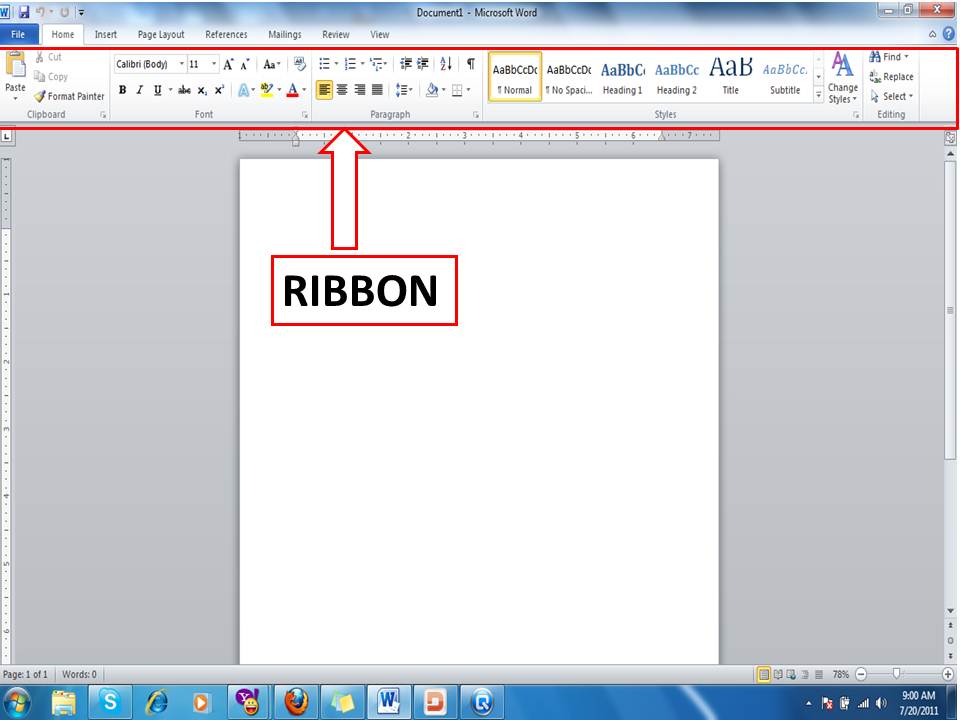Click the Grow Font icon
Viewport: 960px width, 720px height.
pyautogui.click(x=228, y=62)
